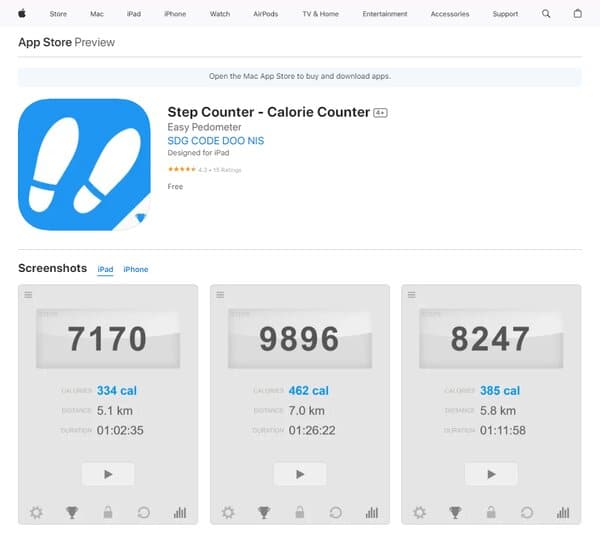Open hamburger menu in 9896 screenshot

pos(220,295)
